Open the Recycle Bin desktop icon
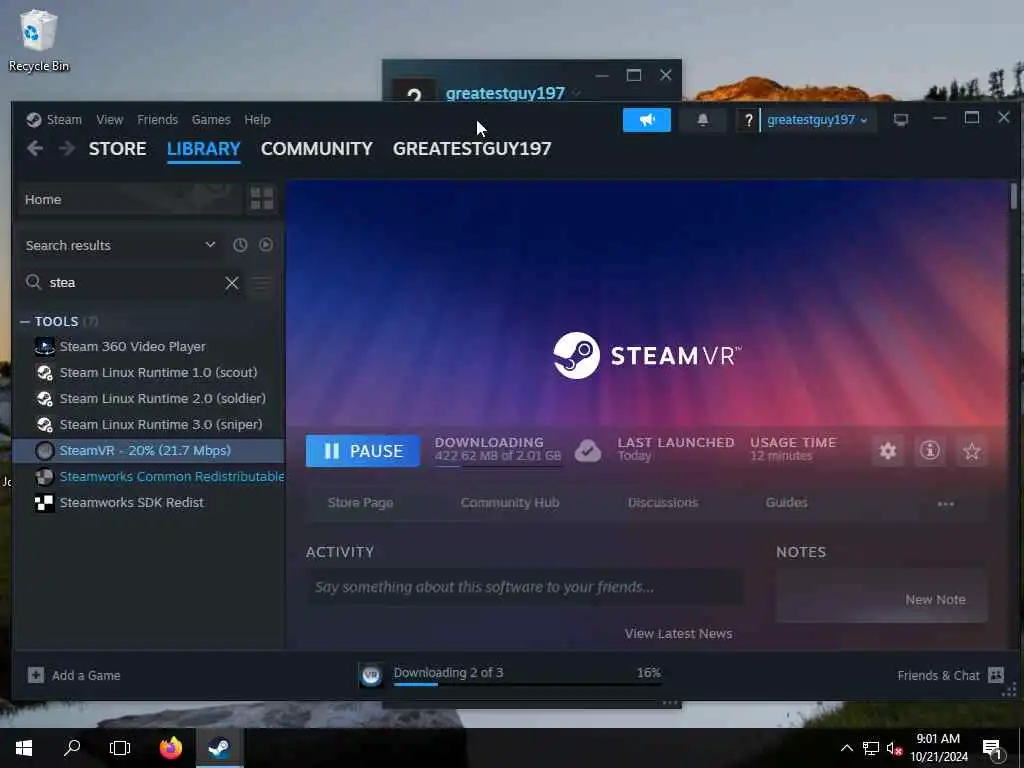This screenshot has width=1024, height=768. point(38,40)
